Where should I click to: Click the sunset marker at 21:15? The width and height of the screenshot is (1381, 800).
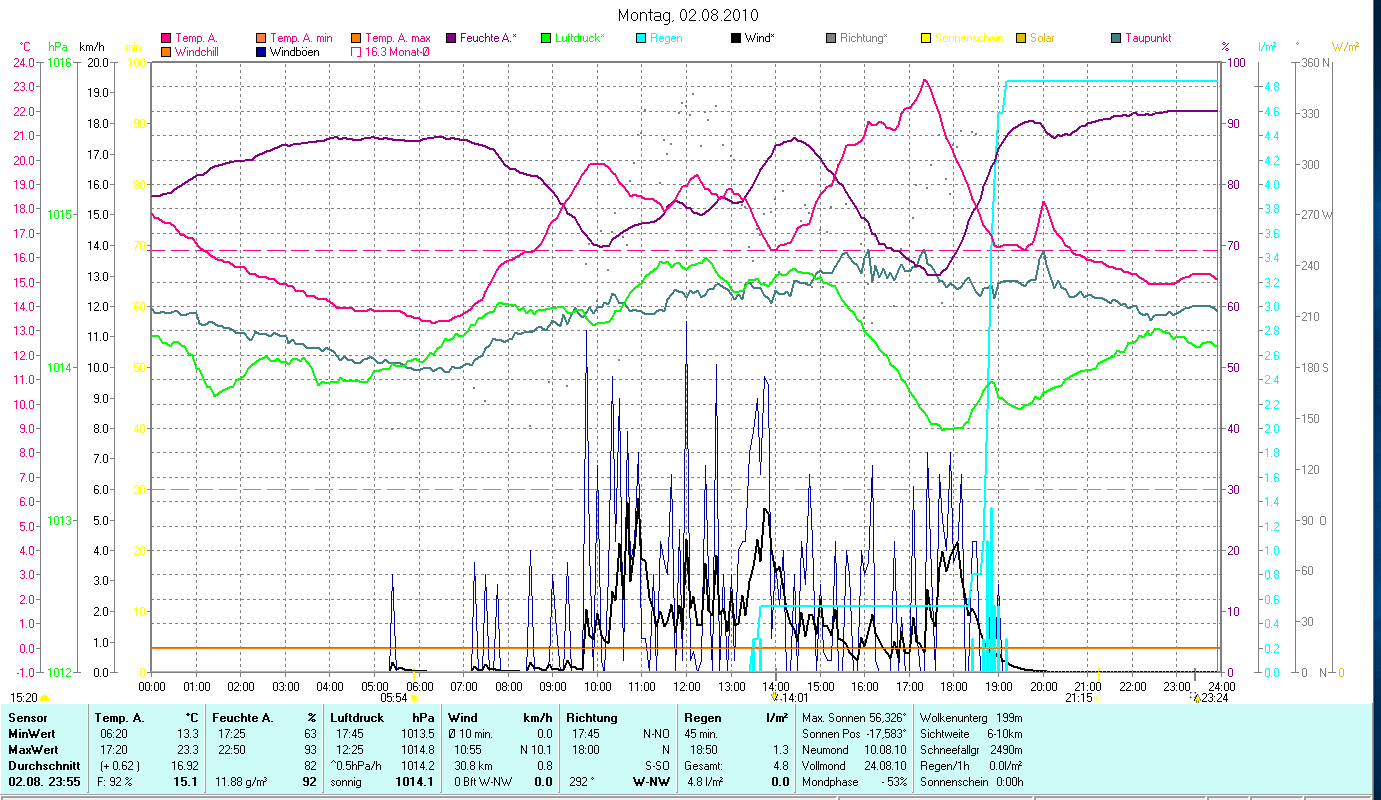1097,698
